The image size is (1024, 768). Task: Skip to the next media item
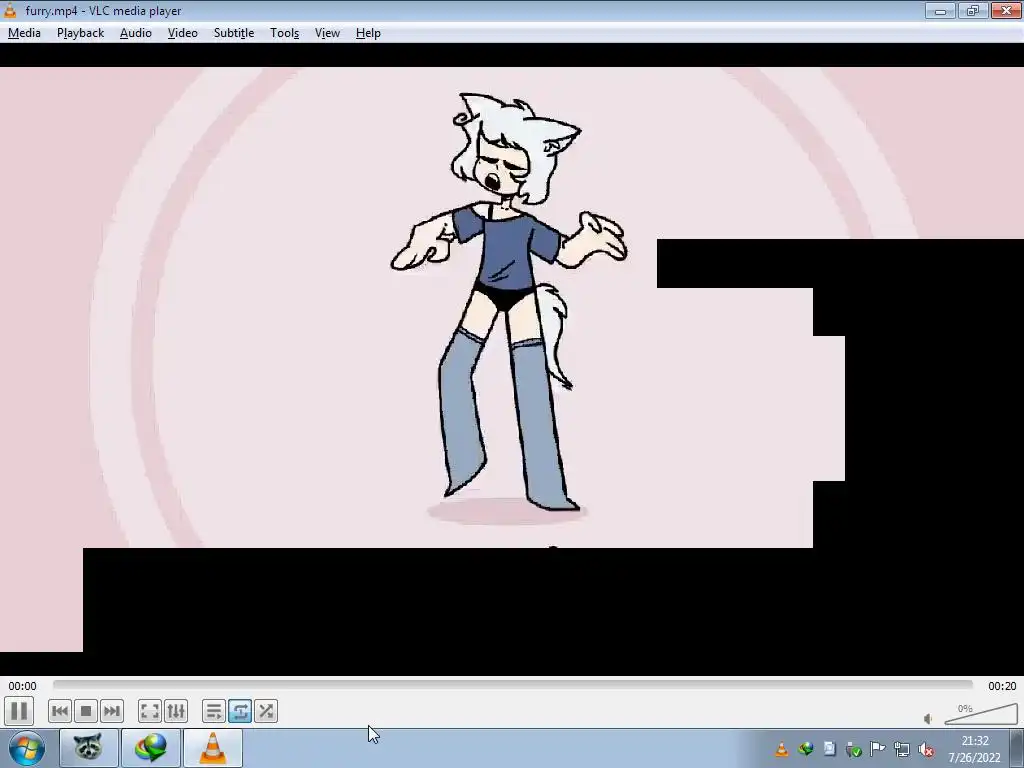click(112, 711)
